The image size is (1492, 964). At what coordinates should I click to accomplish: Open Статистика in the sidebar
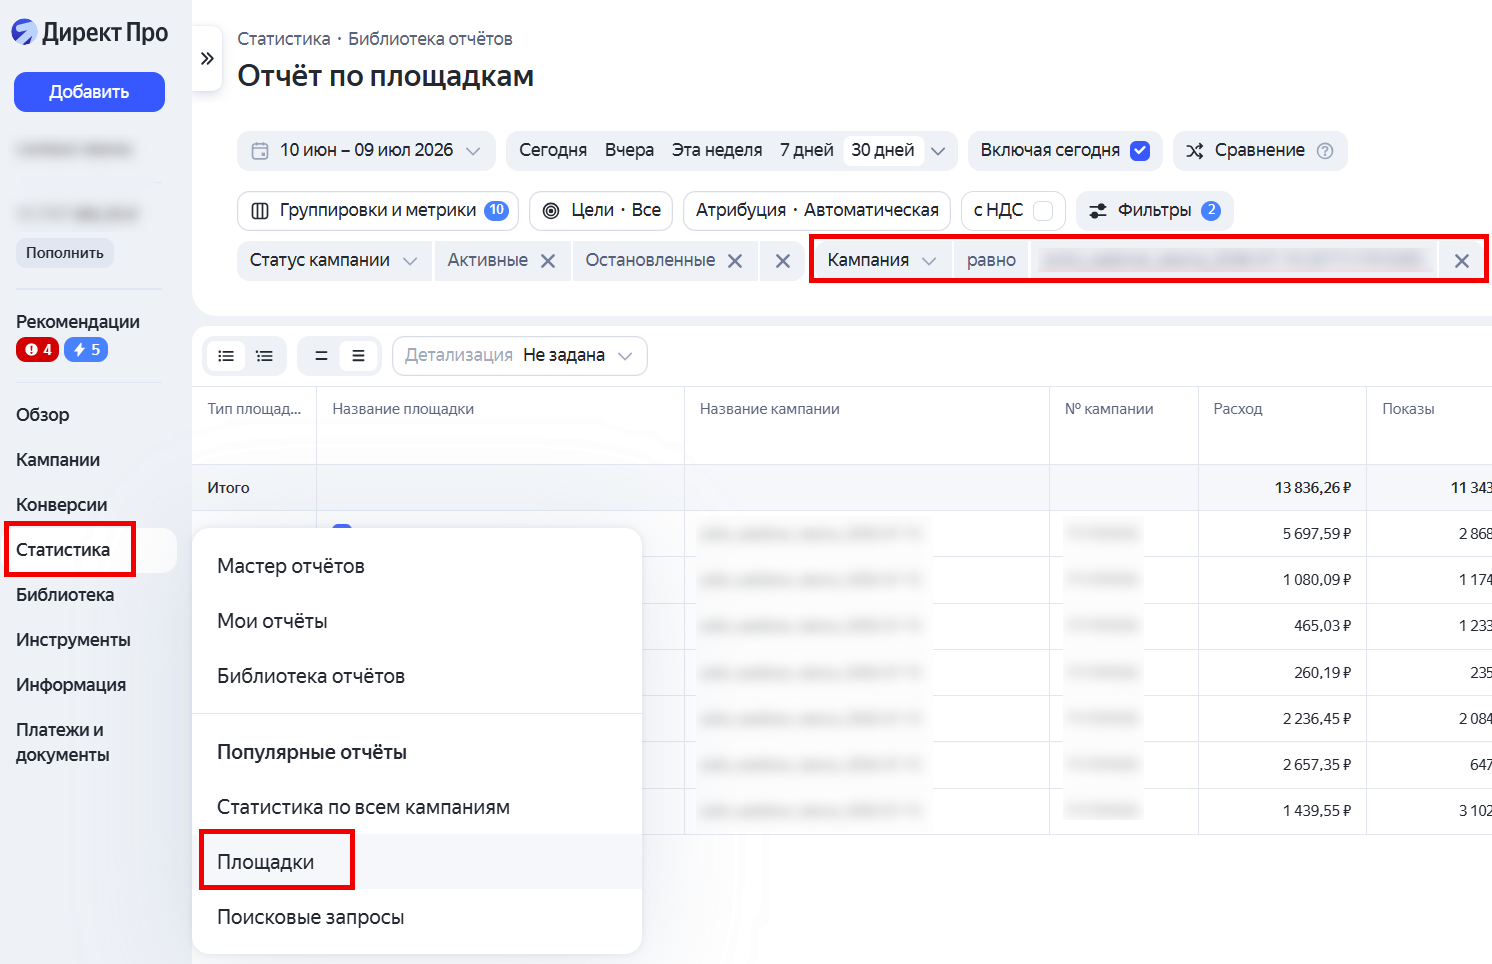click(x=63, y=550)
